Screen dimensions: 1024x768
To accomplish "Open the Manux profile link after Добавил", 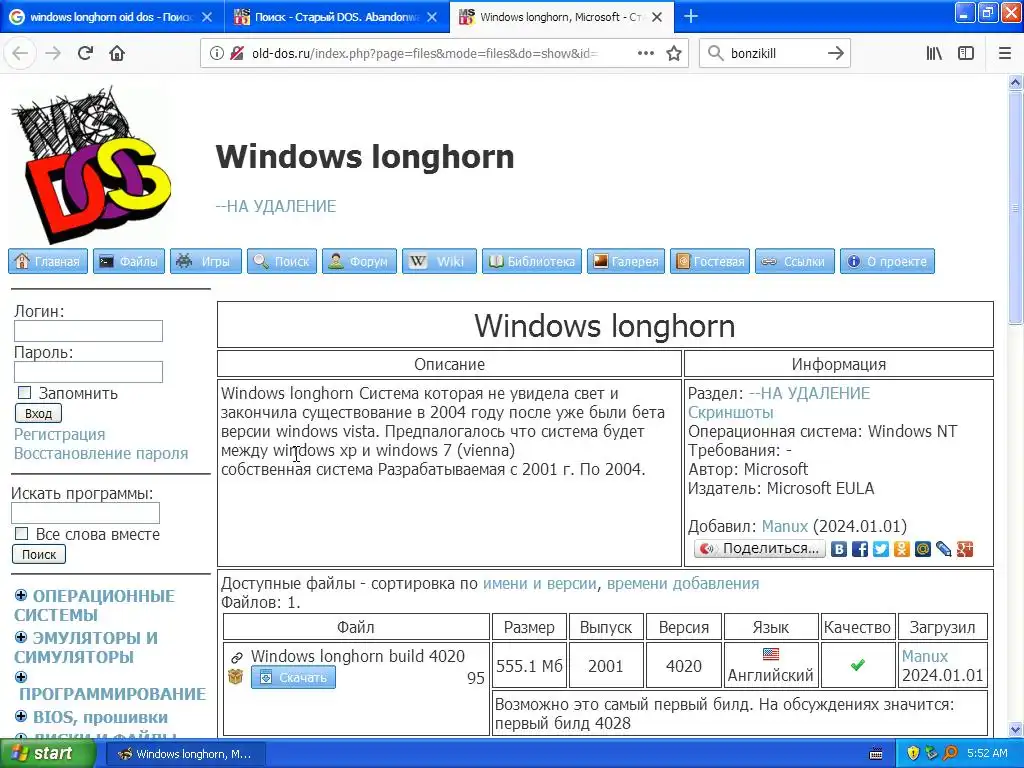I will tap(785, 526).
